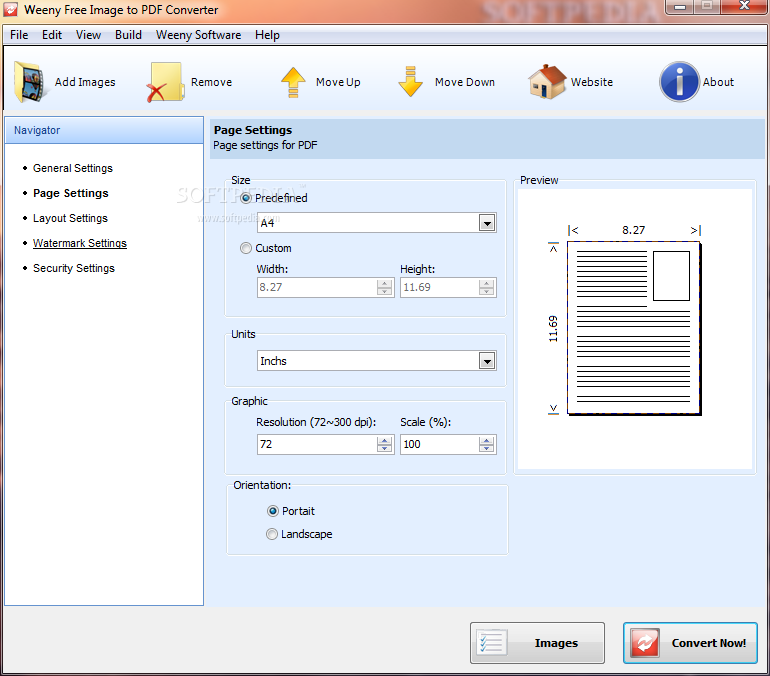The height and width of the screenshot is (676, 770).
Task: Click the Add Images label
Action: (x=85, y=82)
